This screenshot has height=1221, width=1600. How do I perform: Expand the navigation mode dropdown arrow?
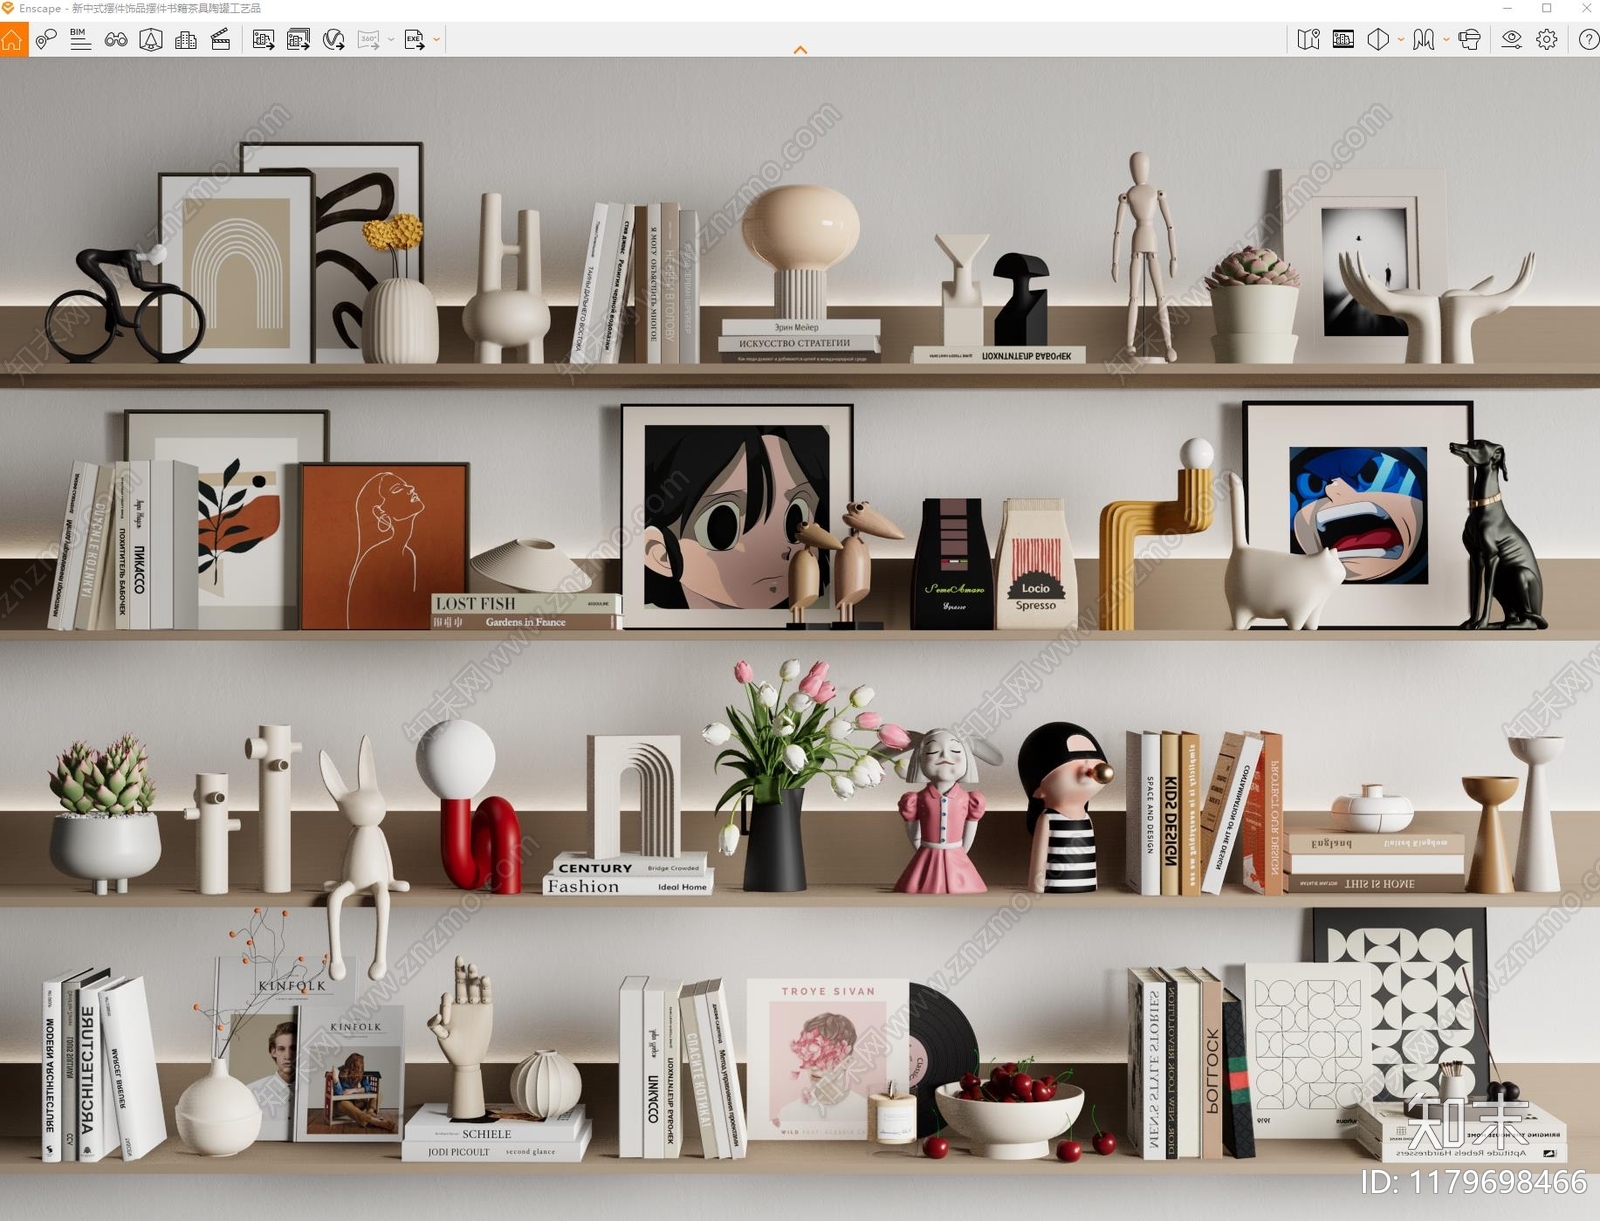1446,40
